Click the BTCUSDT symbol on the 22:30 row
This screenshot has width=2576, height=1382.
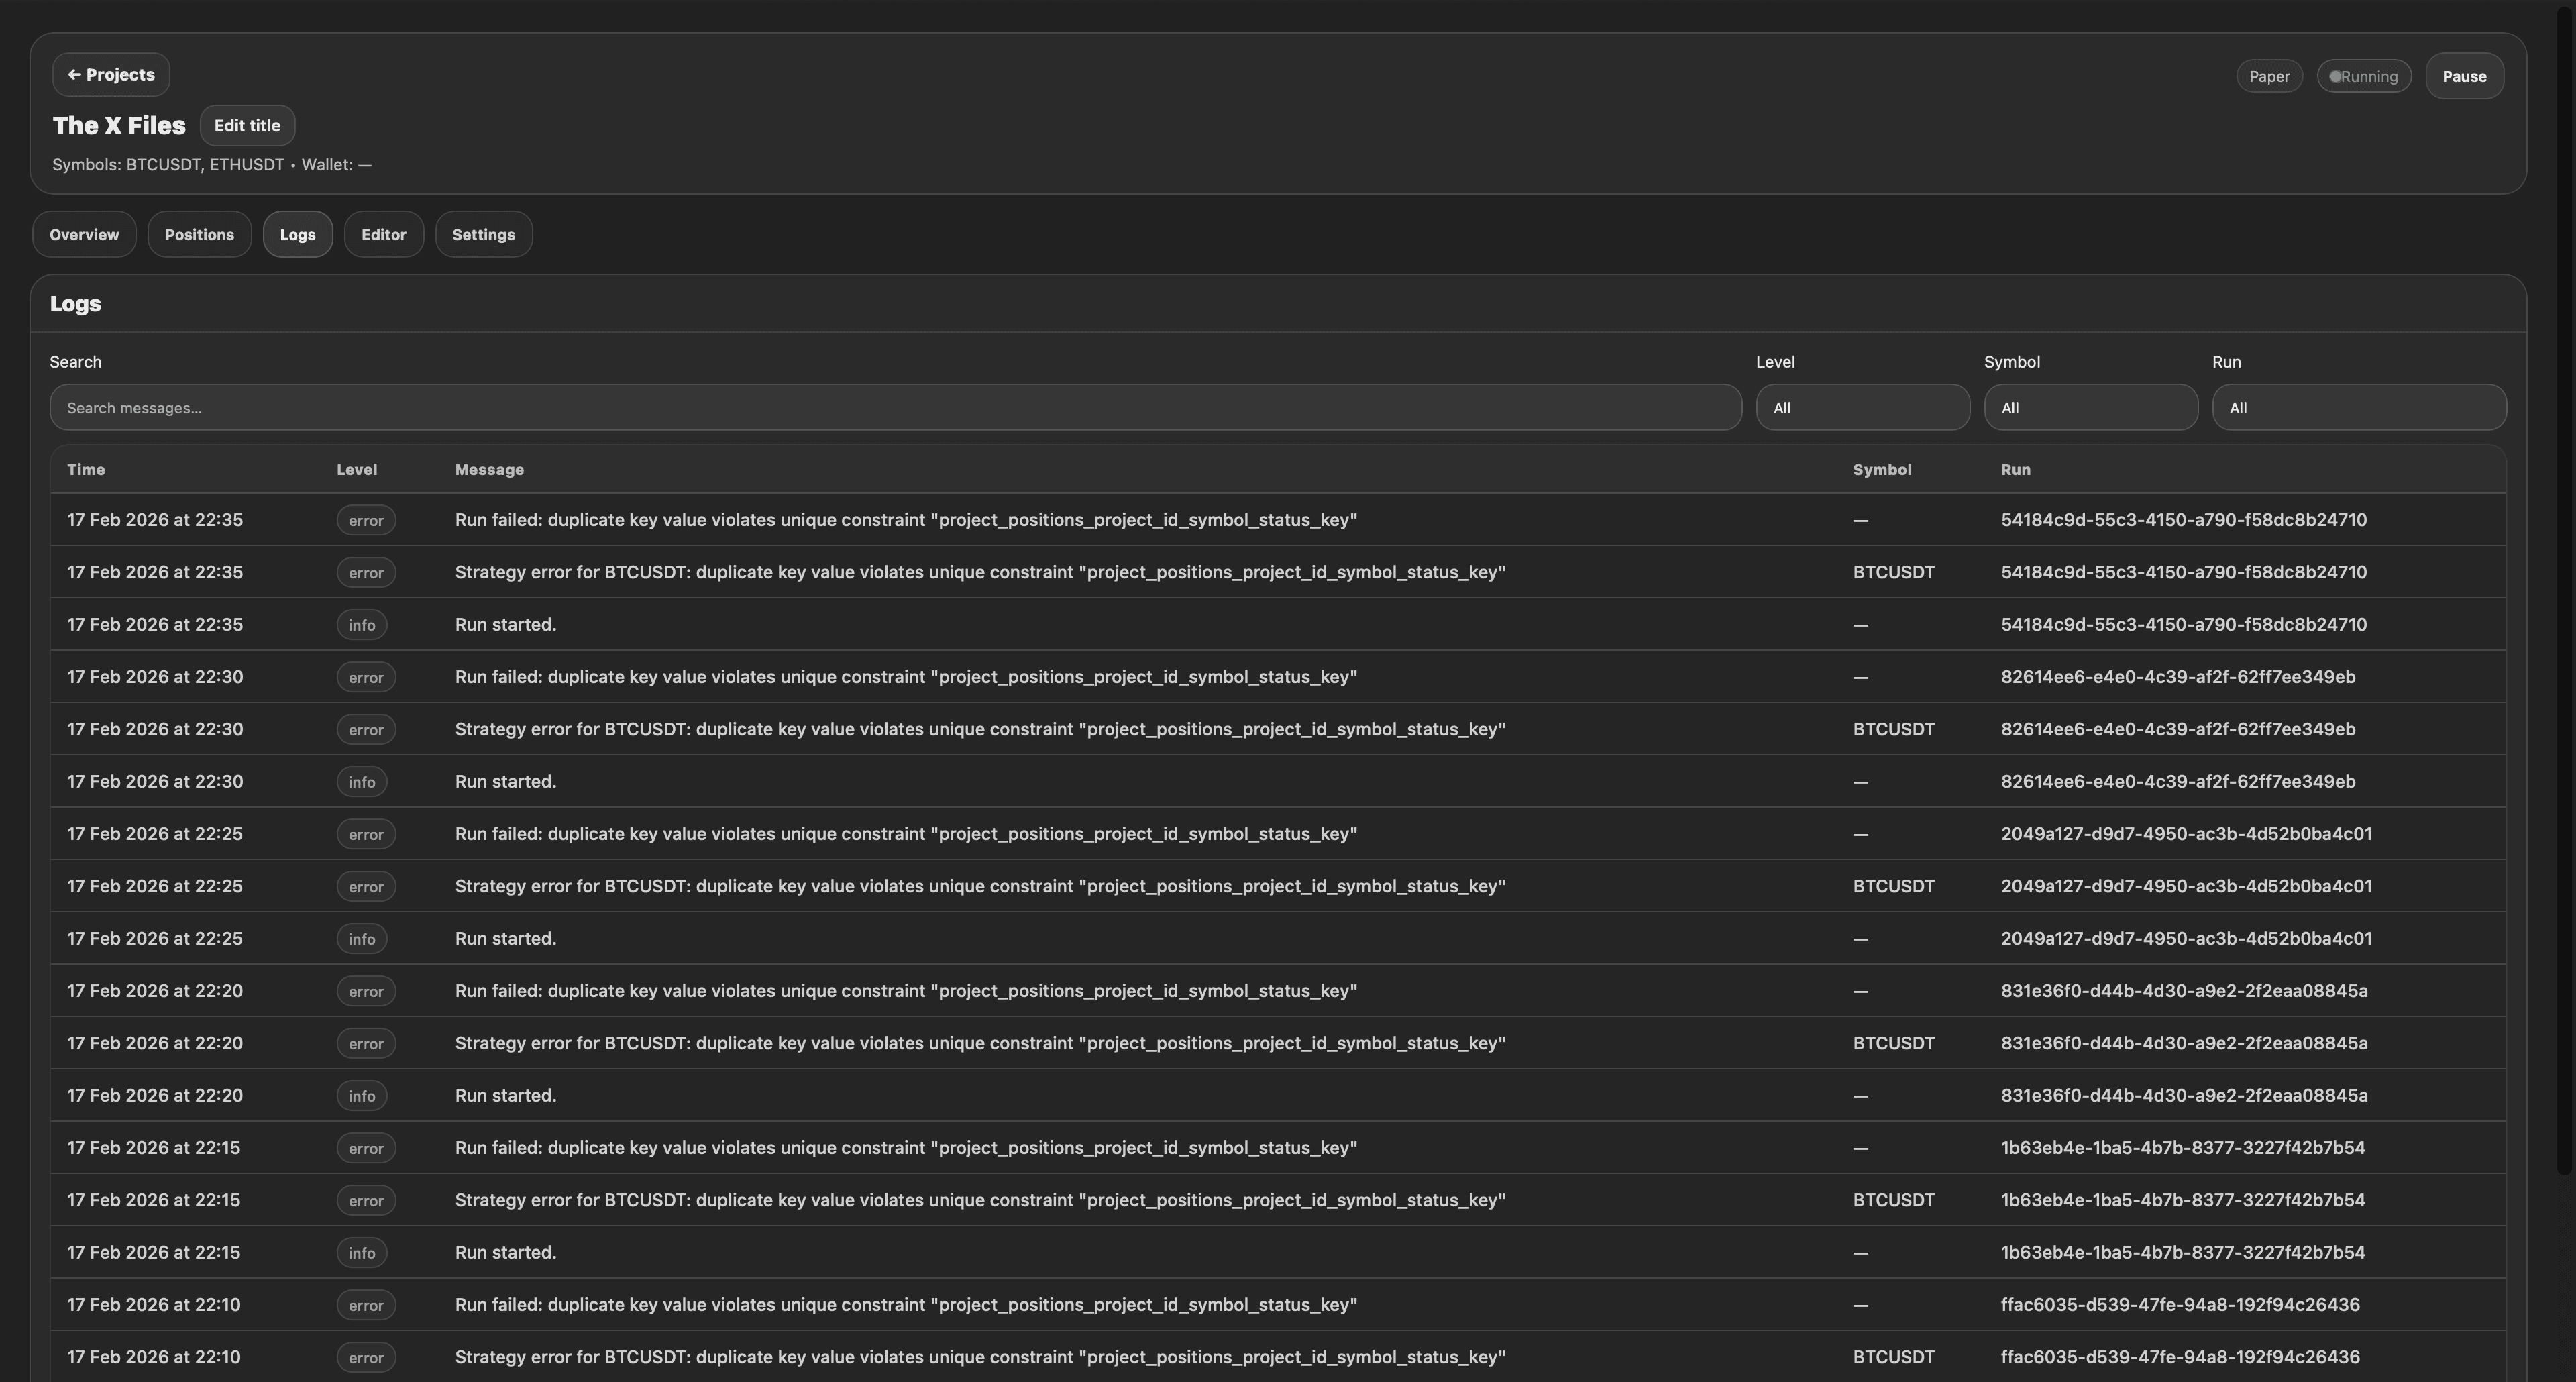coord(1893,729)
